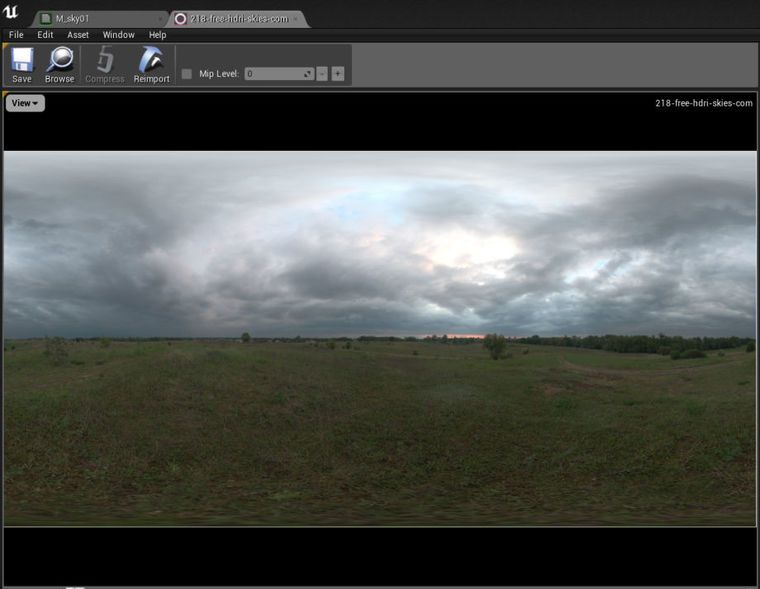
Task: Select the 218-free-hdri-skies-com tab
Action: tap(239, 19)
